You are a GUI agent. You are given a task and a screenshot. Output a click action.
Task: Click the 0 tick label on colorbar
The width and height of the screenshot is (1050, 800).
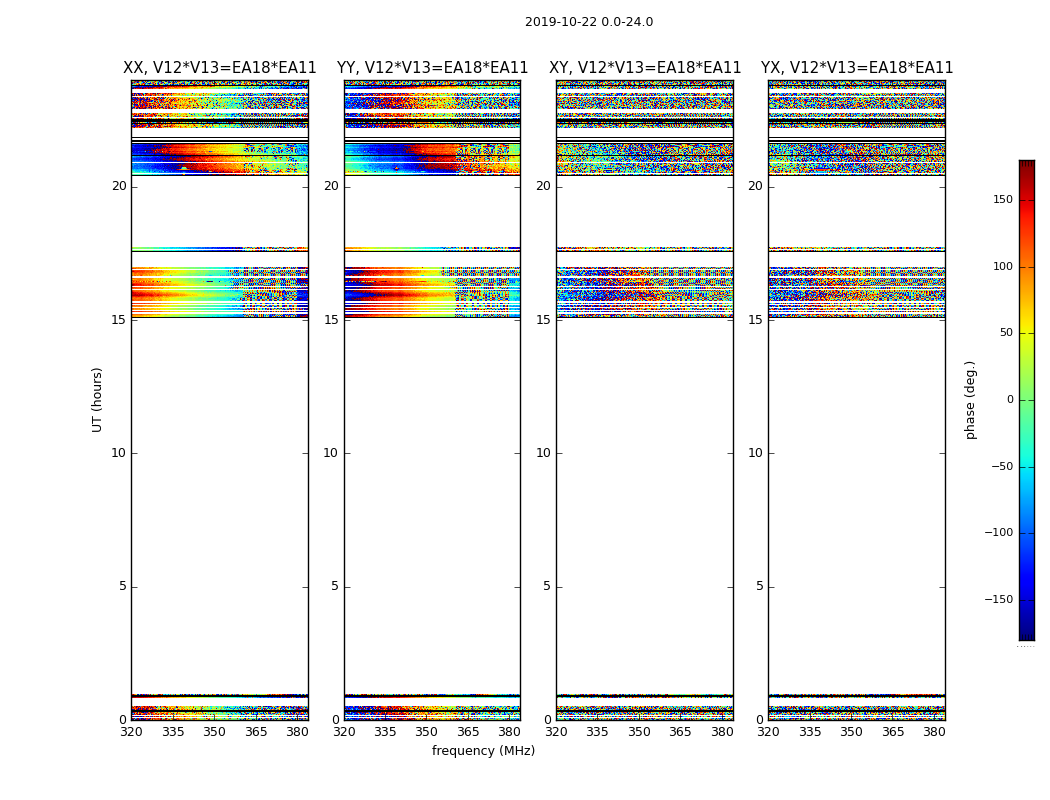click(x=1010, y=400)
